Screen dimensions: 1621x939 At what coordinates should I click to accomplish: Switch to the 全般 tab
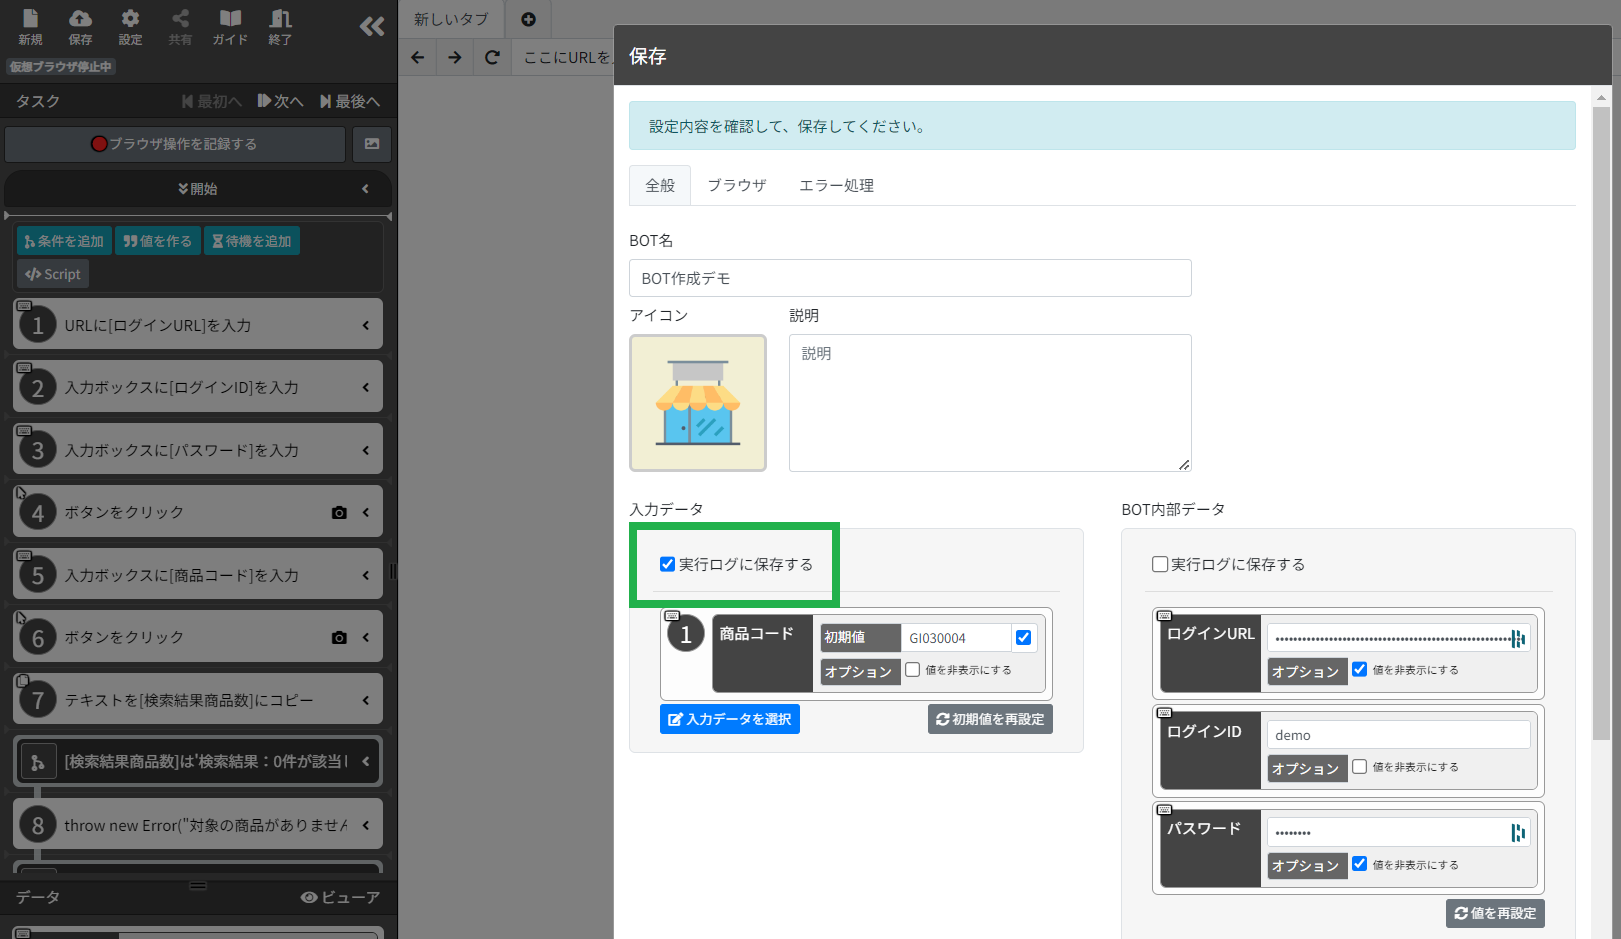click(x=660, y=185)
